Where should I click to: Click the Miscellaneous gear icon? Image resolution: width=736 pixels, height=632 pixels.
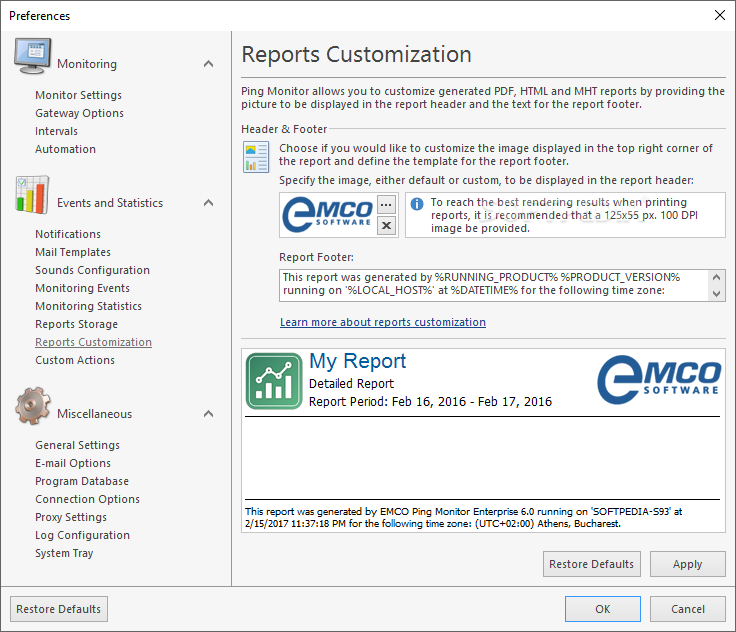click(32, 406)
